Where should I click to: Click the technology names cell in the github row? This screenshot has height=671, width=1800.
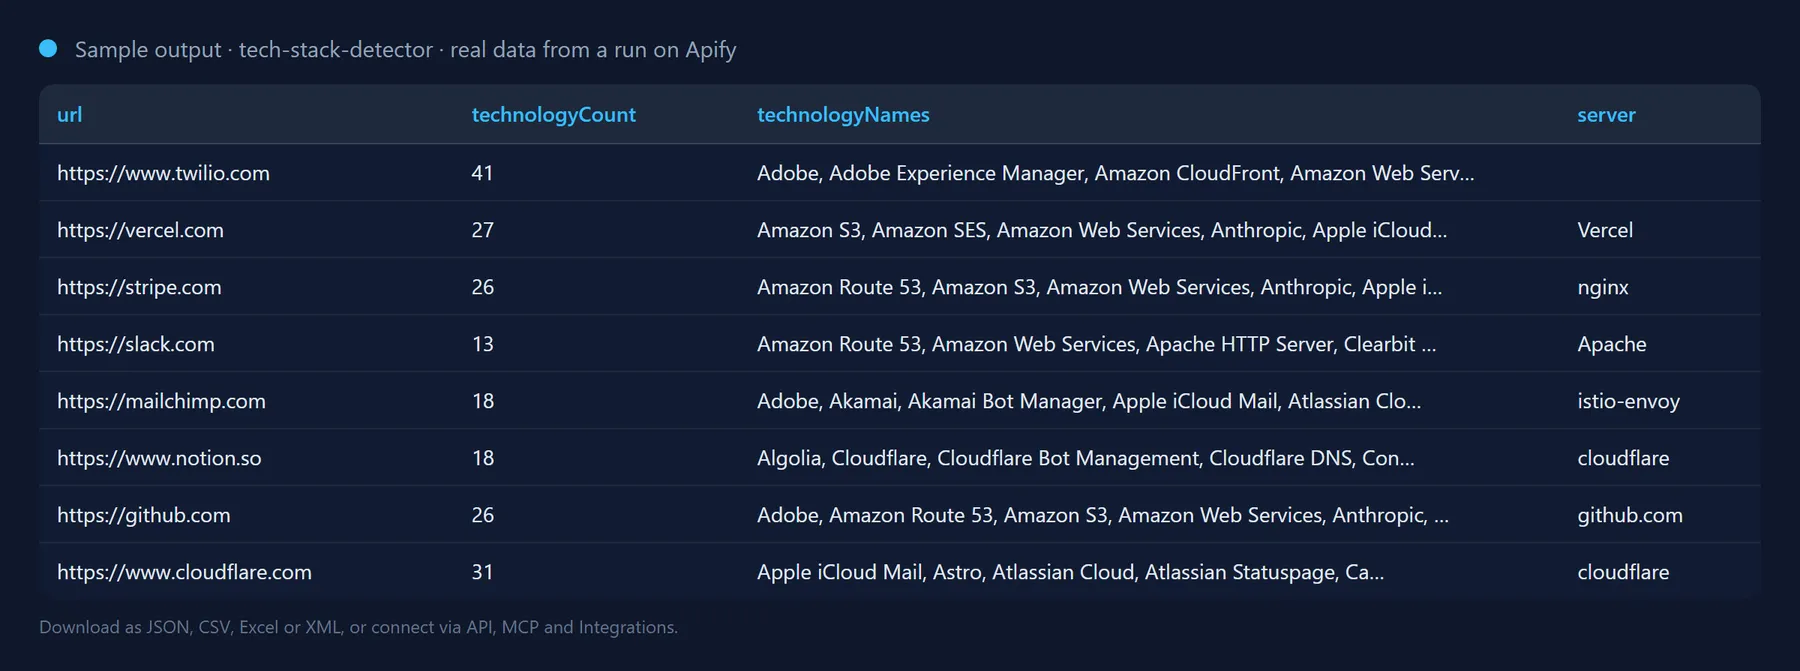tap(1102, 515)
